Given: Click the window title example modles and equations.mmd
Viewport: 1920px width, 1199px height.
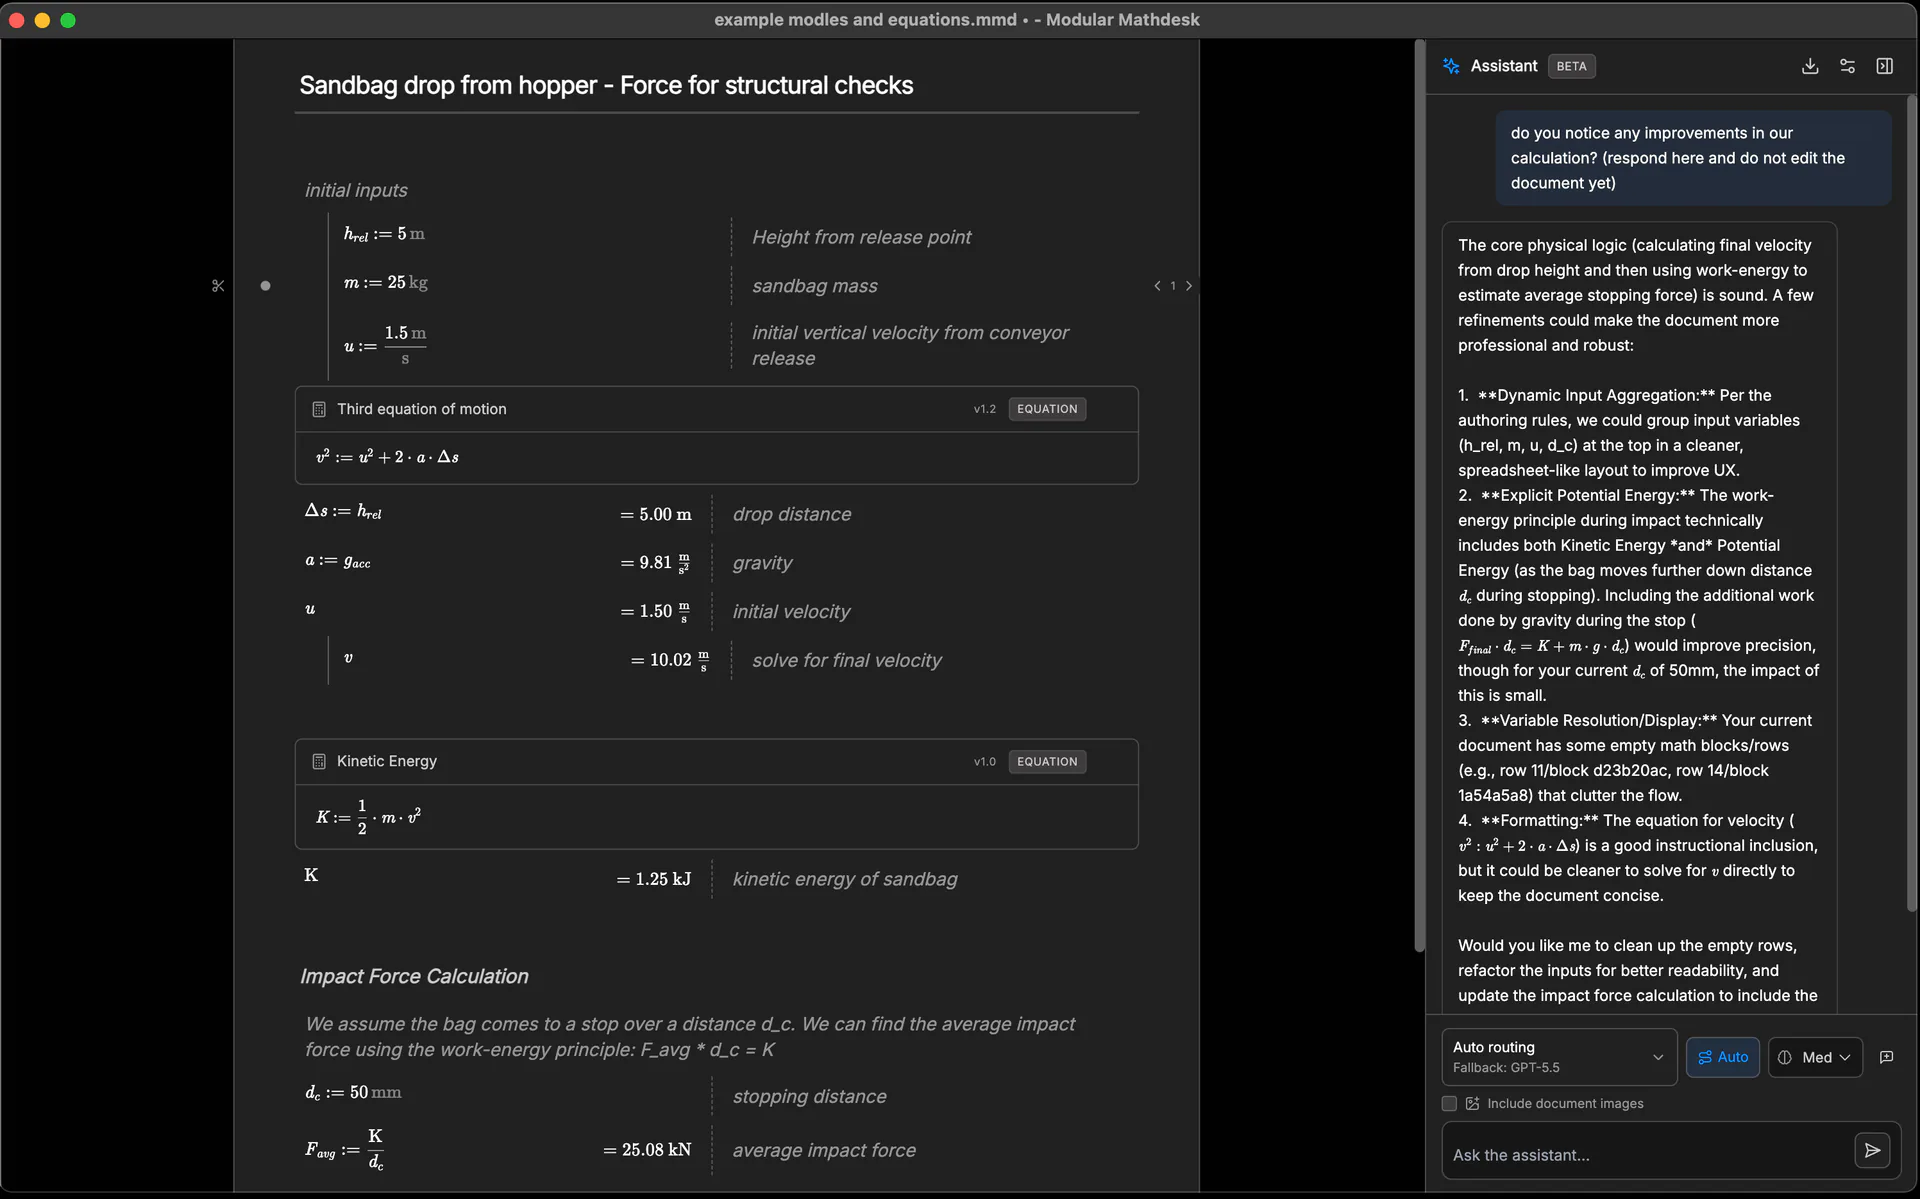Looking at the screenshot, I should point(865,20).
